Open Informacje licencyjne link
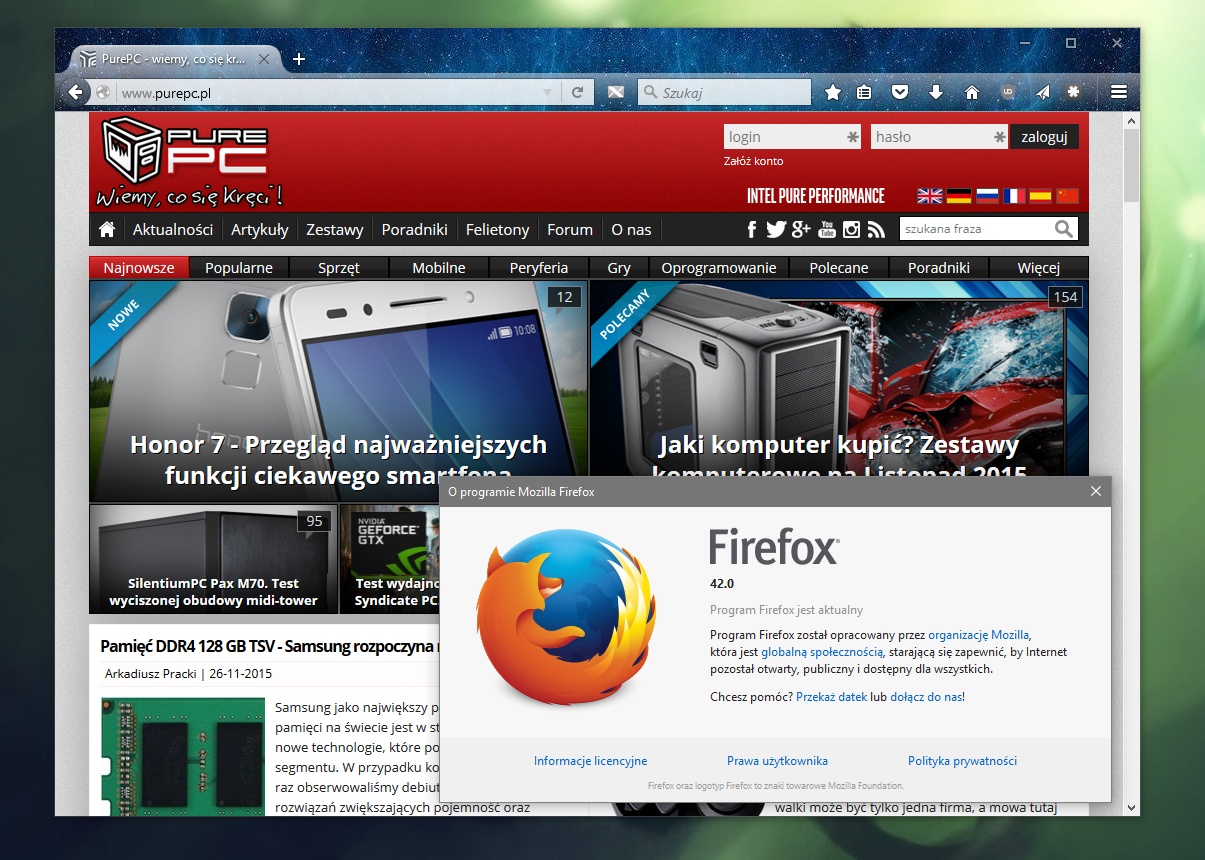The height and width of the screenshot is (860, 1205). [590, 761]
